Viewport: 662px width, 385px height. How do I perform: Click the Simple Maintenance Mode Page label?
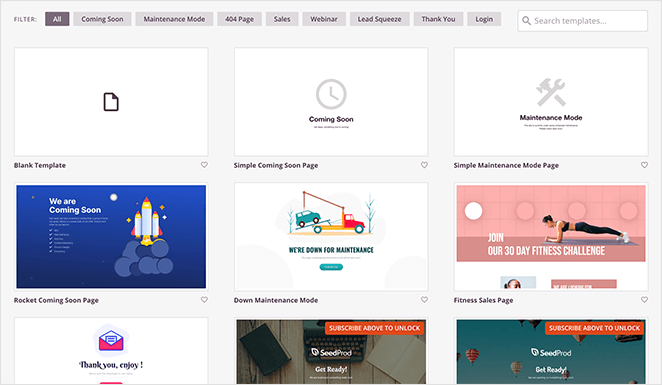tap(506, 165)
